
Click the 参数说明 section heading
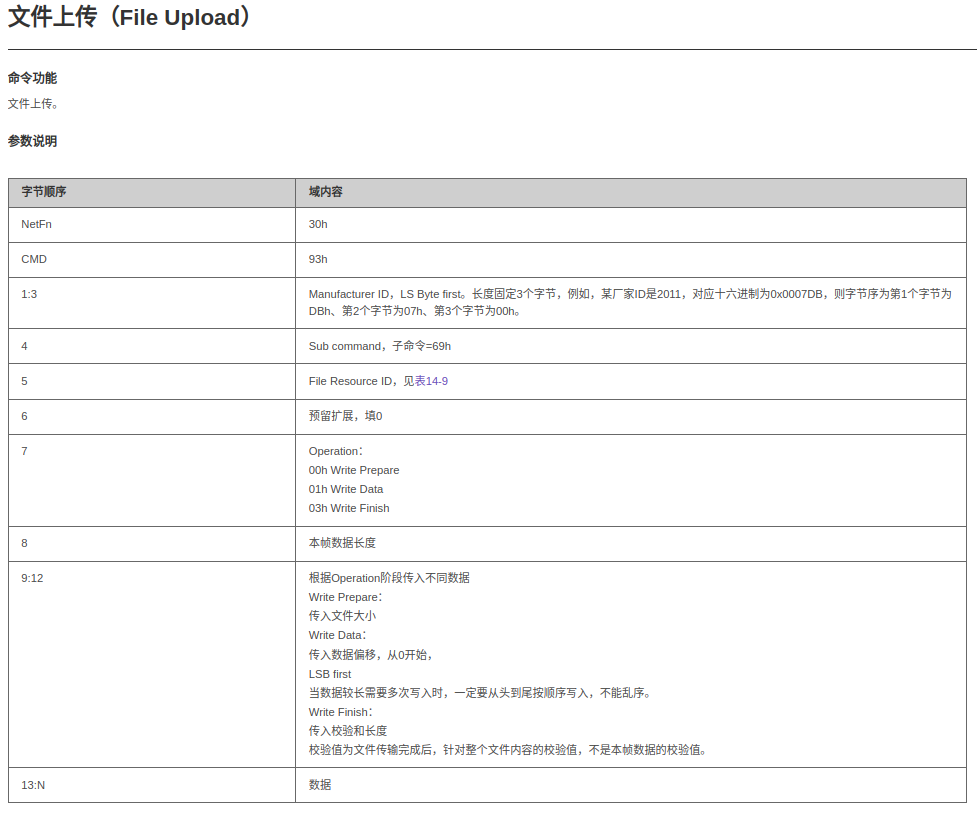pyautogui.click(x=32, y=141)
